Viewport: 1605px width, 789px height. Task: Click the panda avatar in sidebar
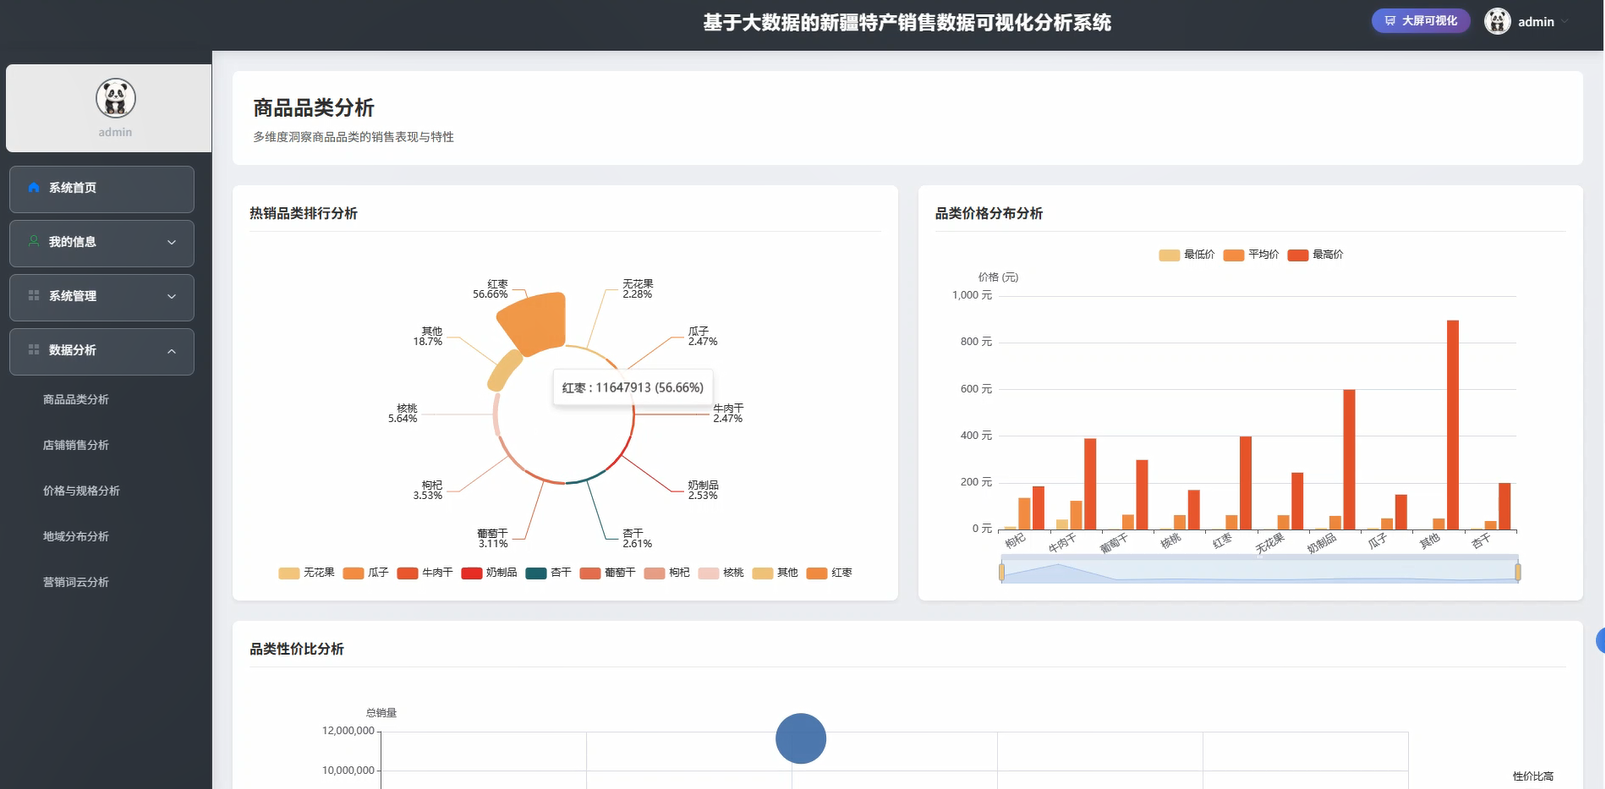pos(116,98)
